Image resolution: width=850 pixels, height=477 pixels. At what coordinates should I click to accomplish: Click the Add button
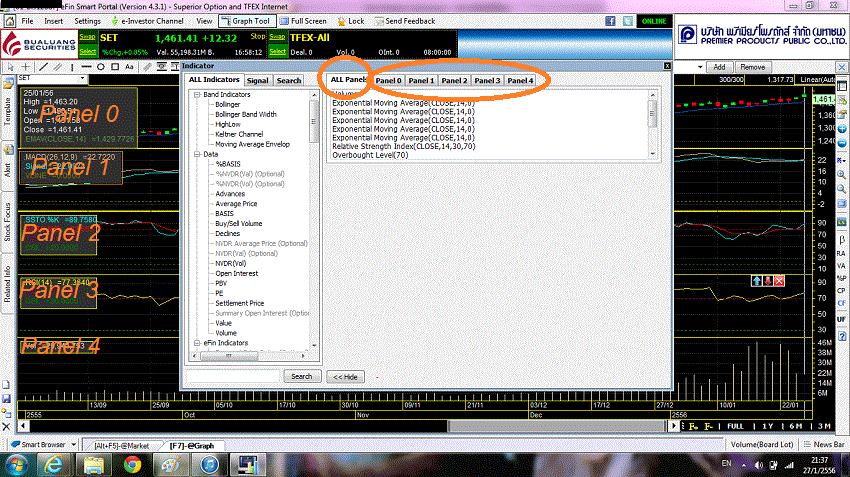coord(719,67)
